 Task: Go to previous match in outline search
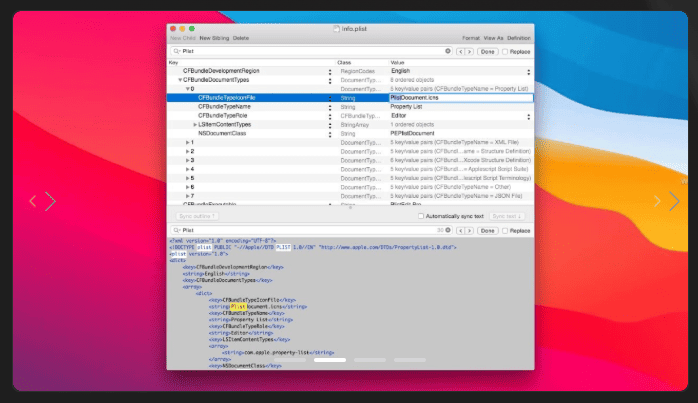pos(460,52)
